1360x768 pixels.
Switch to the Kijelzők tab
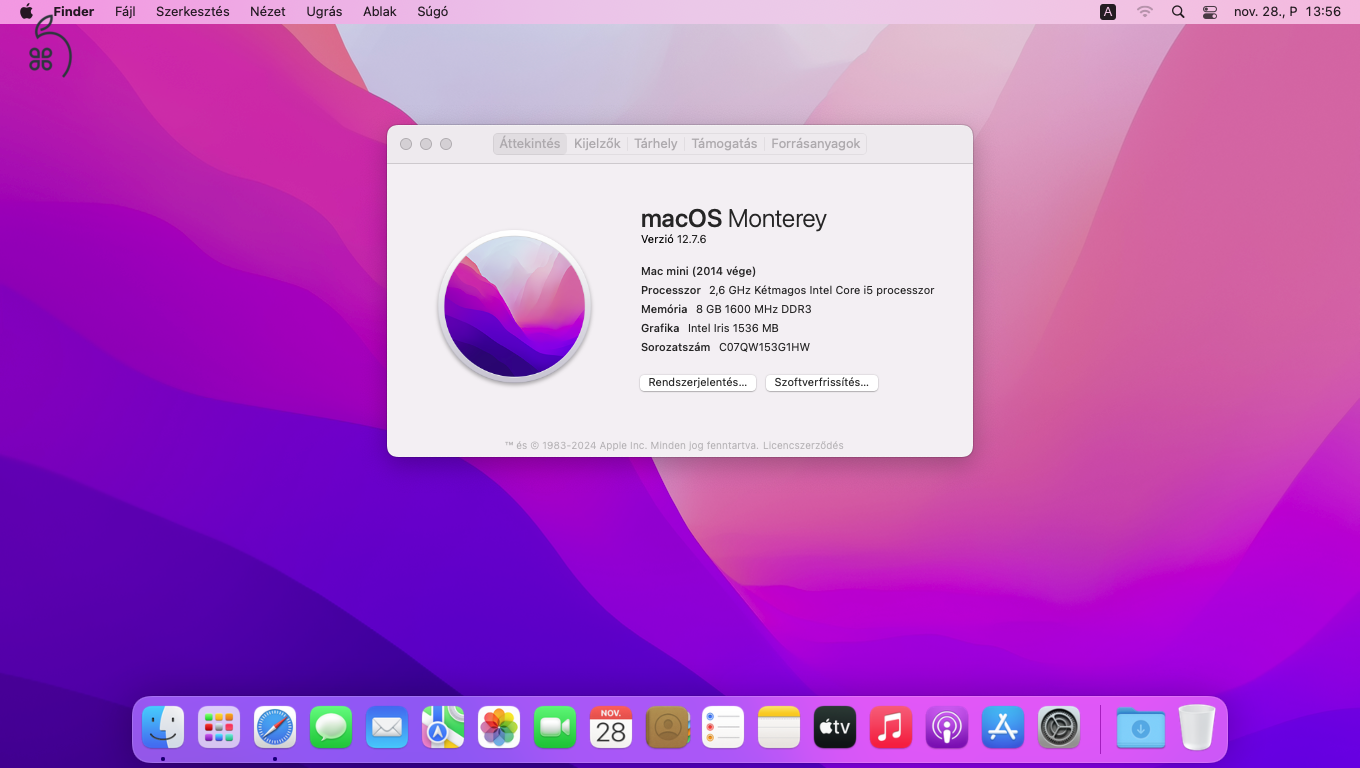tap(596, 143)
